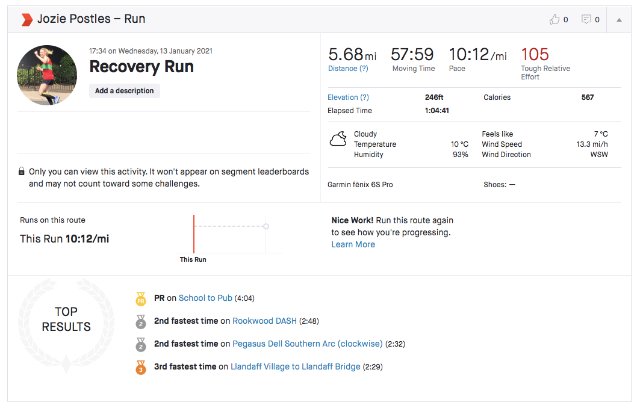Click the athlete profile photo
Viewport: 640px width, 408px height.
click(x=48, y=76)
